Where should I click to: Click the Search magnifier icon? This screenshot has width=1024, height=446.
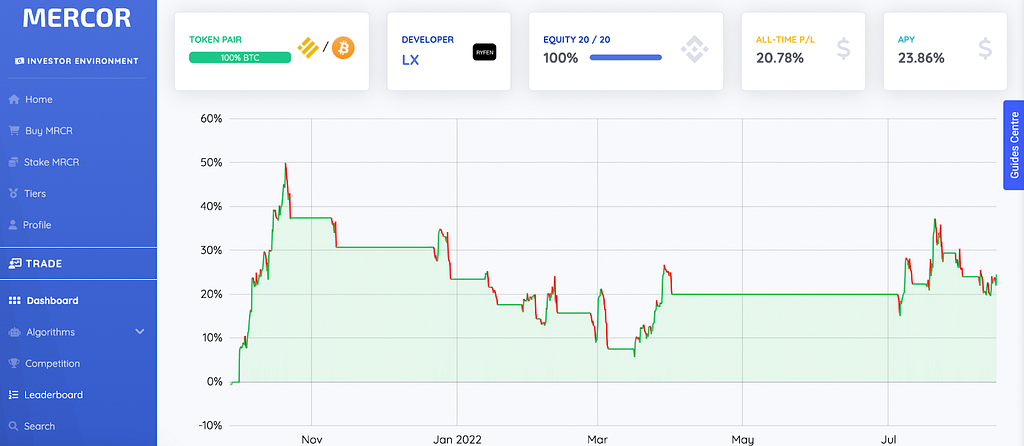click(x=14, y=426)
